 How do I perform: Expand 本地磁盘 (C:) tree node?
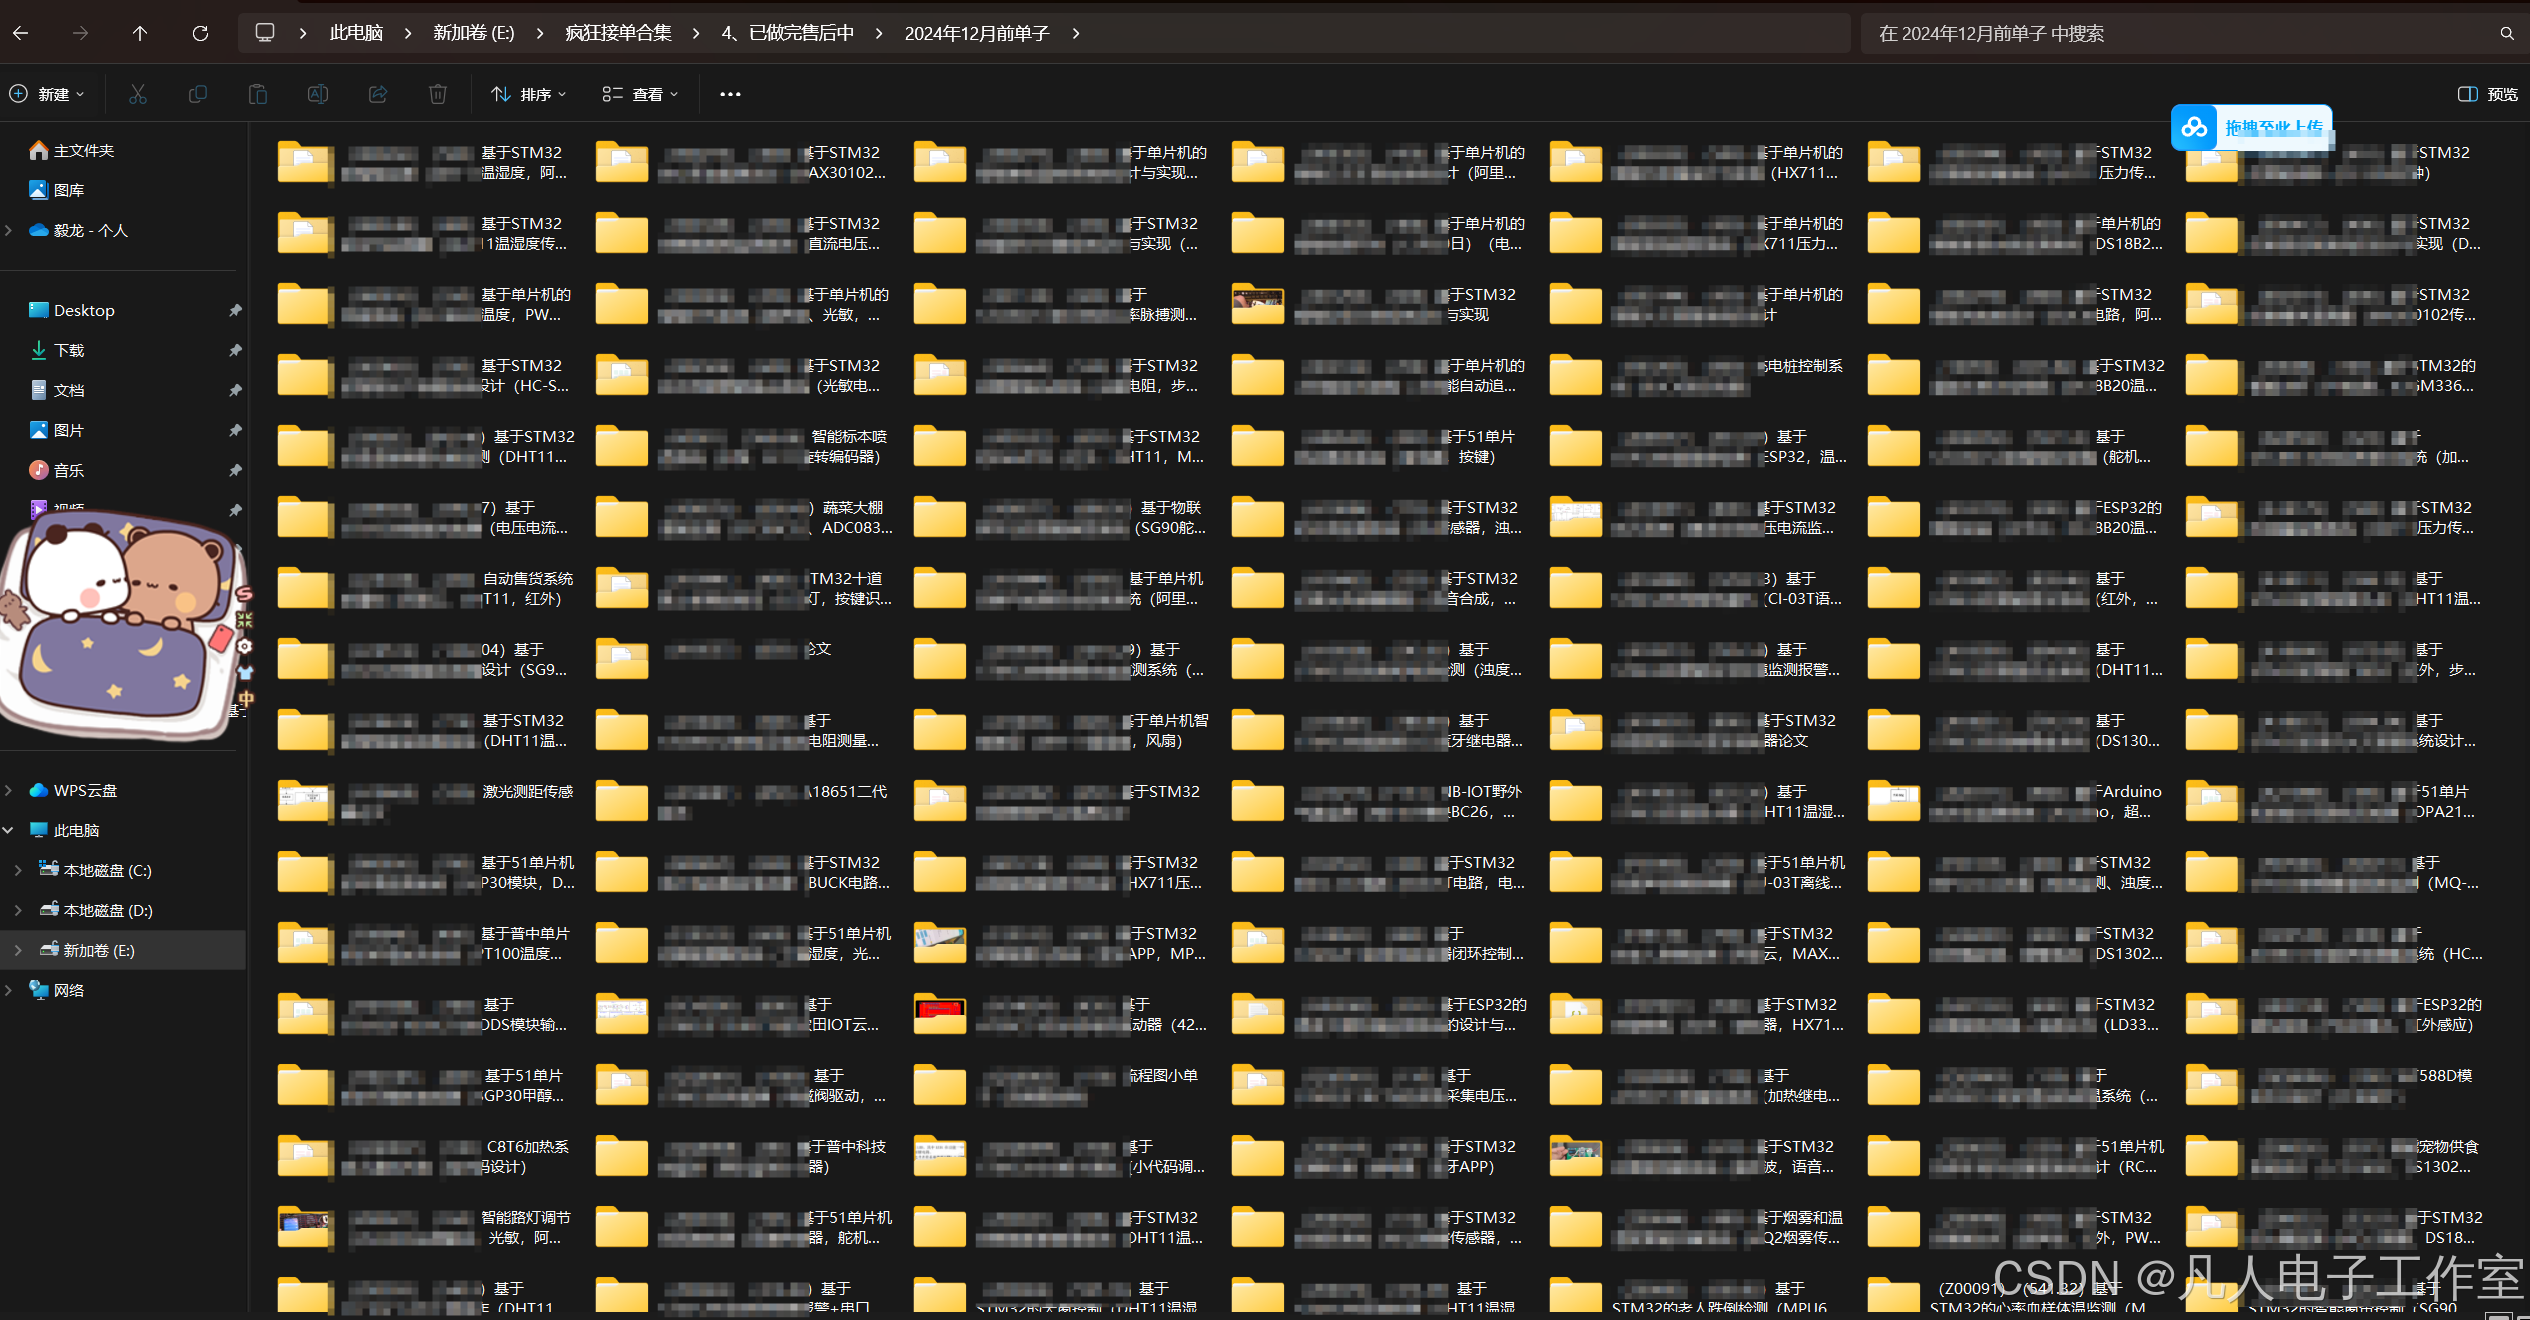point(18,870)
